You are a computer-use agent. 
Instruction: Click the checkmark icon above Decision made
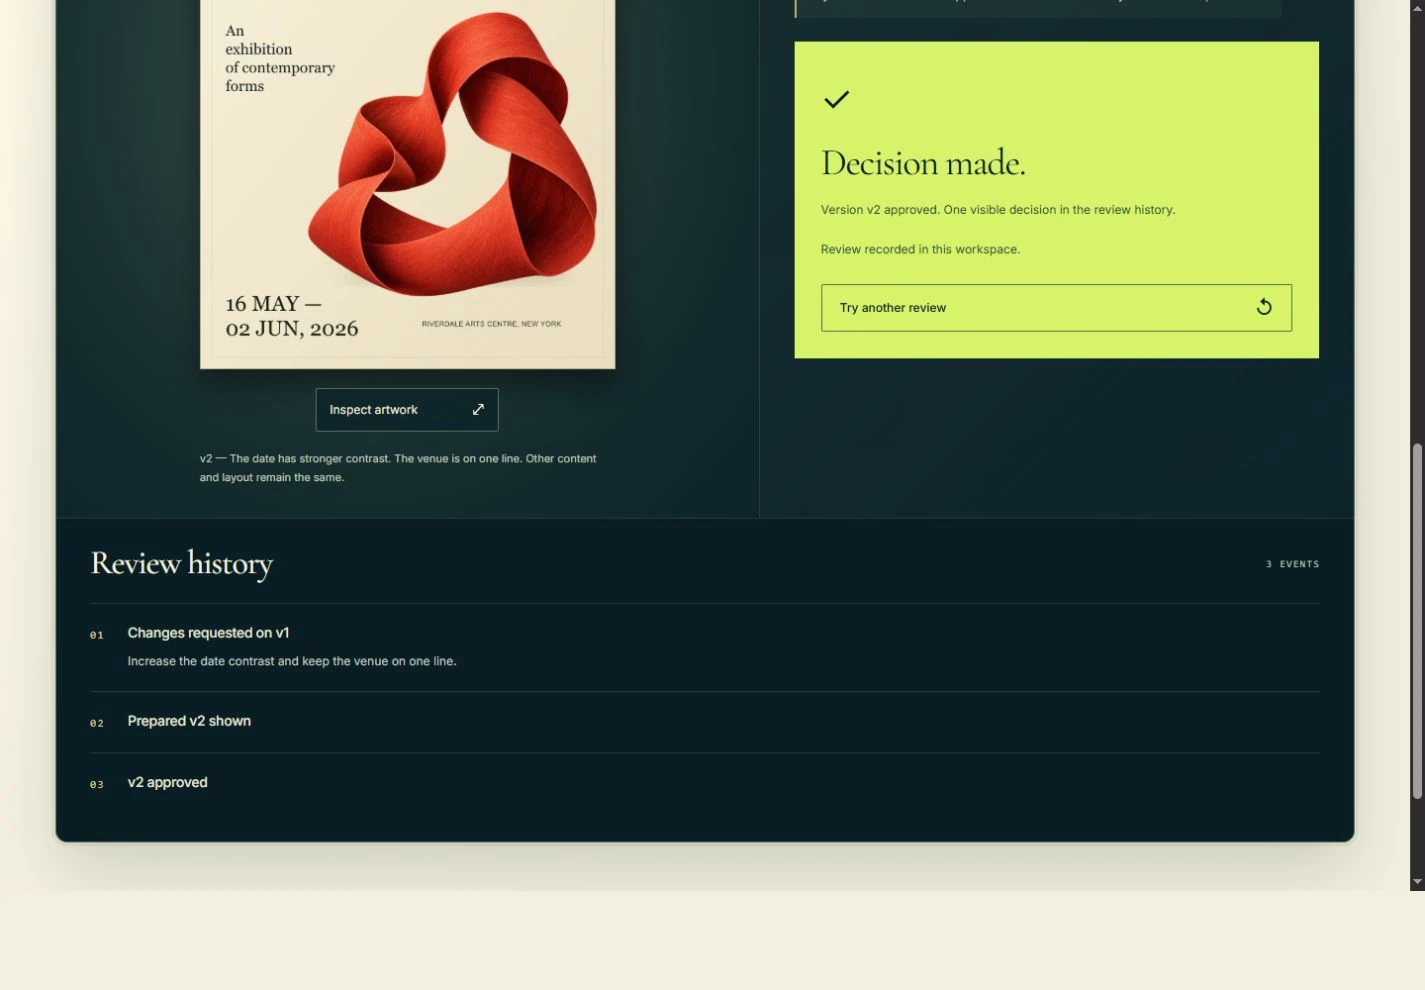tap(836, 99)
